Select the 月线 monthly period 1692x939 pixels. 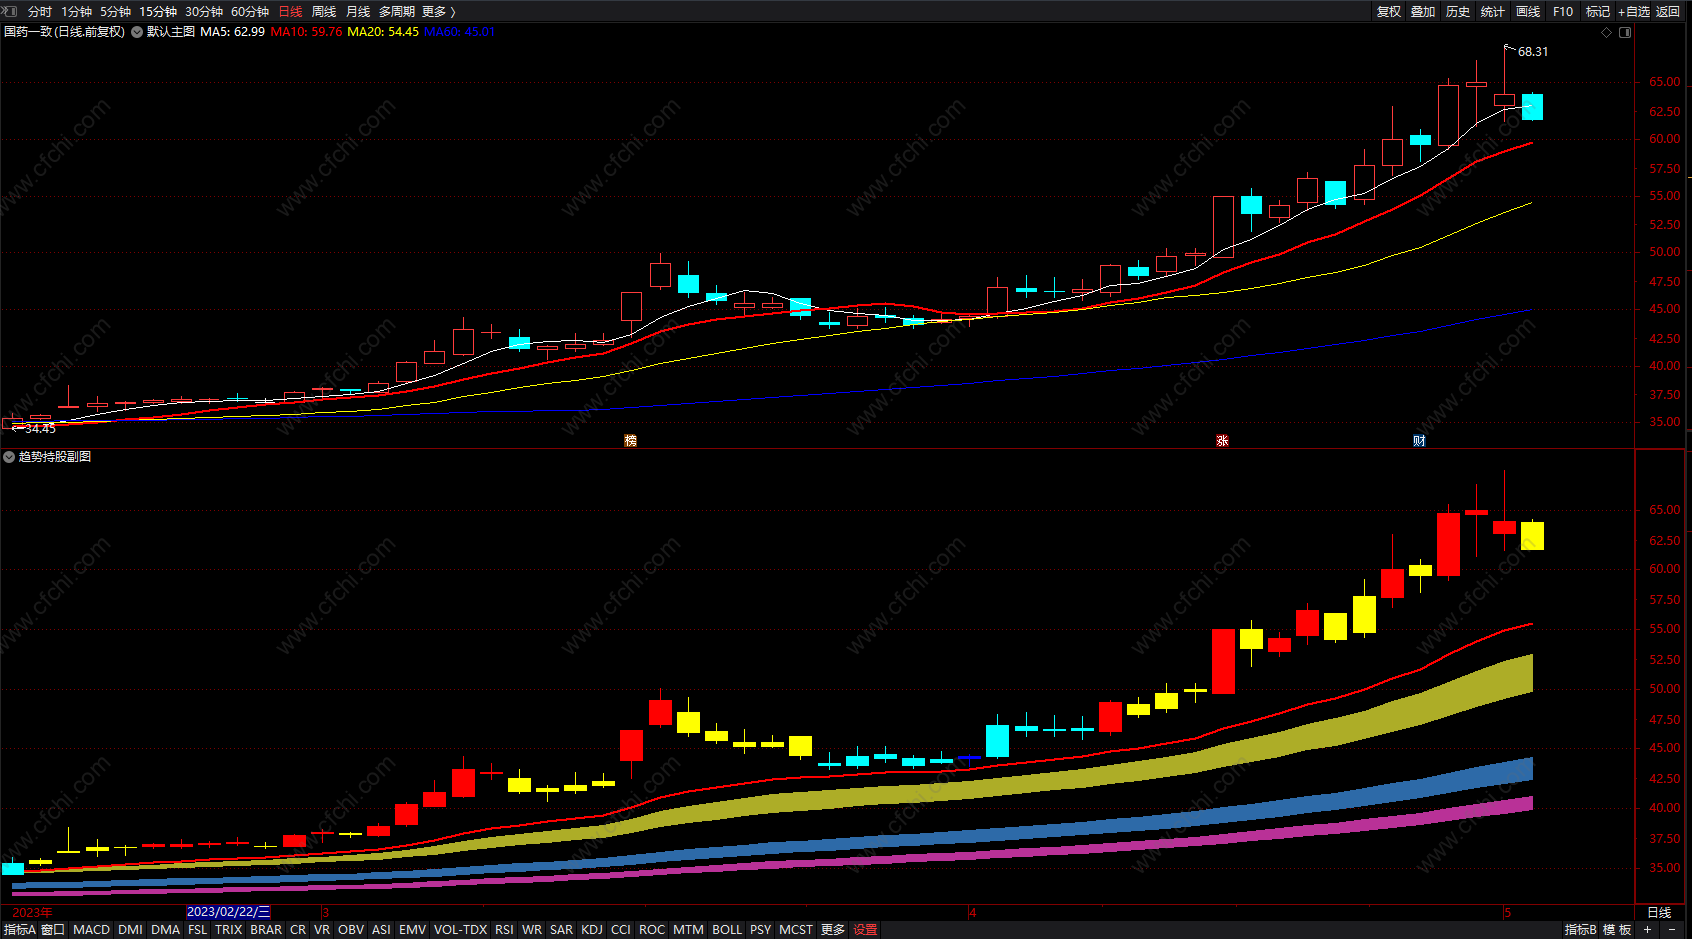point(358,11)
